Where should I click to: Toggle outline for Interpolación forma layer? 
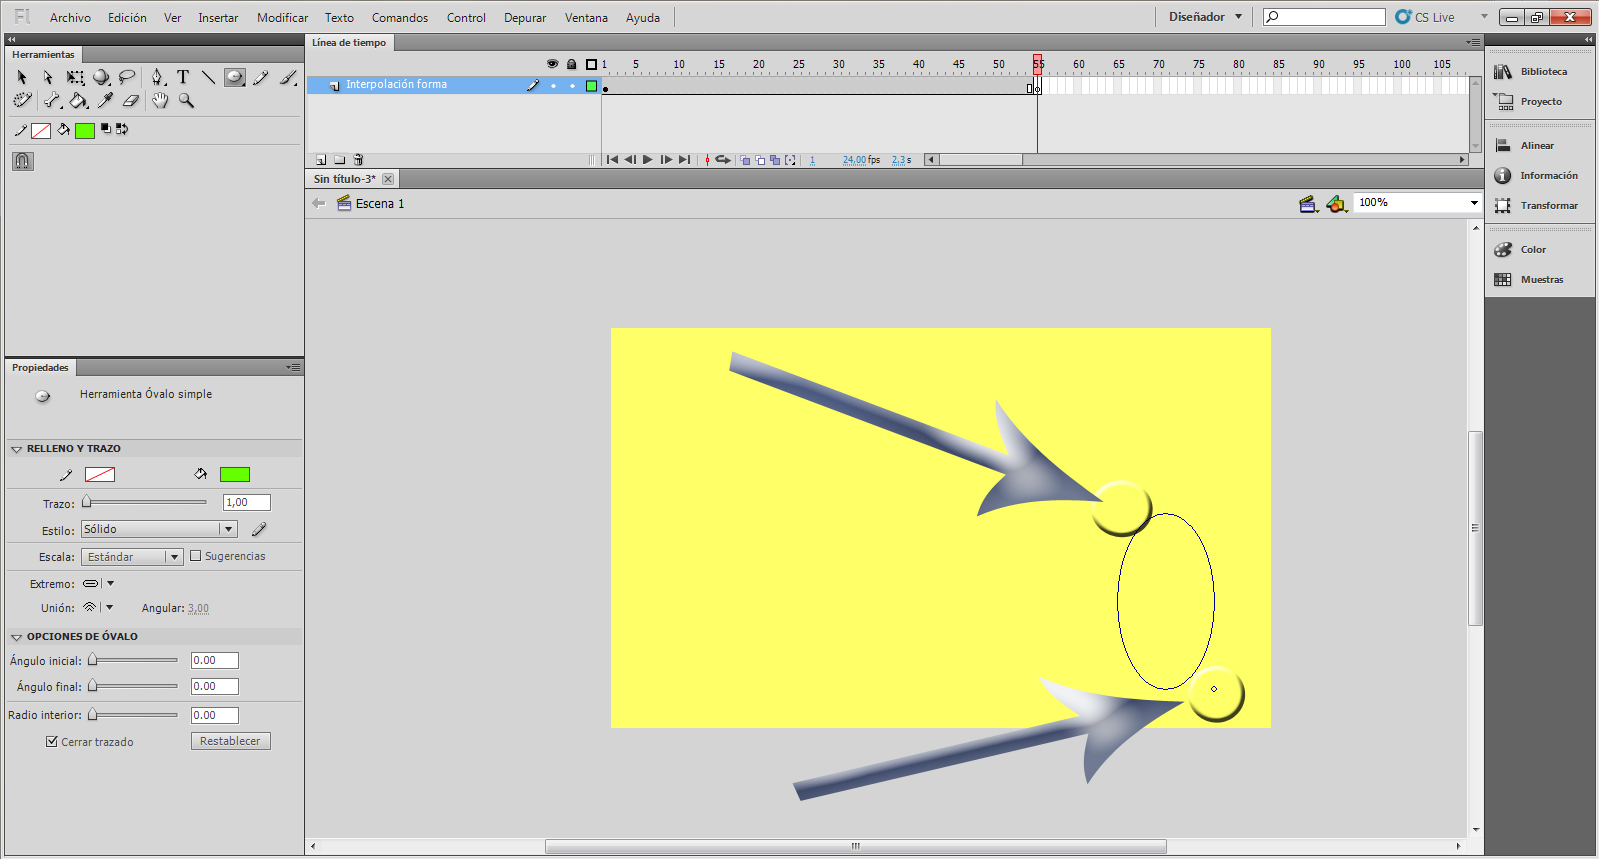[591, 86]
